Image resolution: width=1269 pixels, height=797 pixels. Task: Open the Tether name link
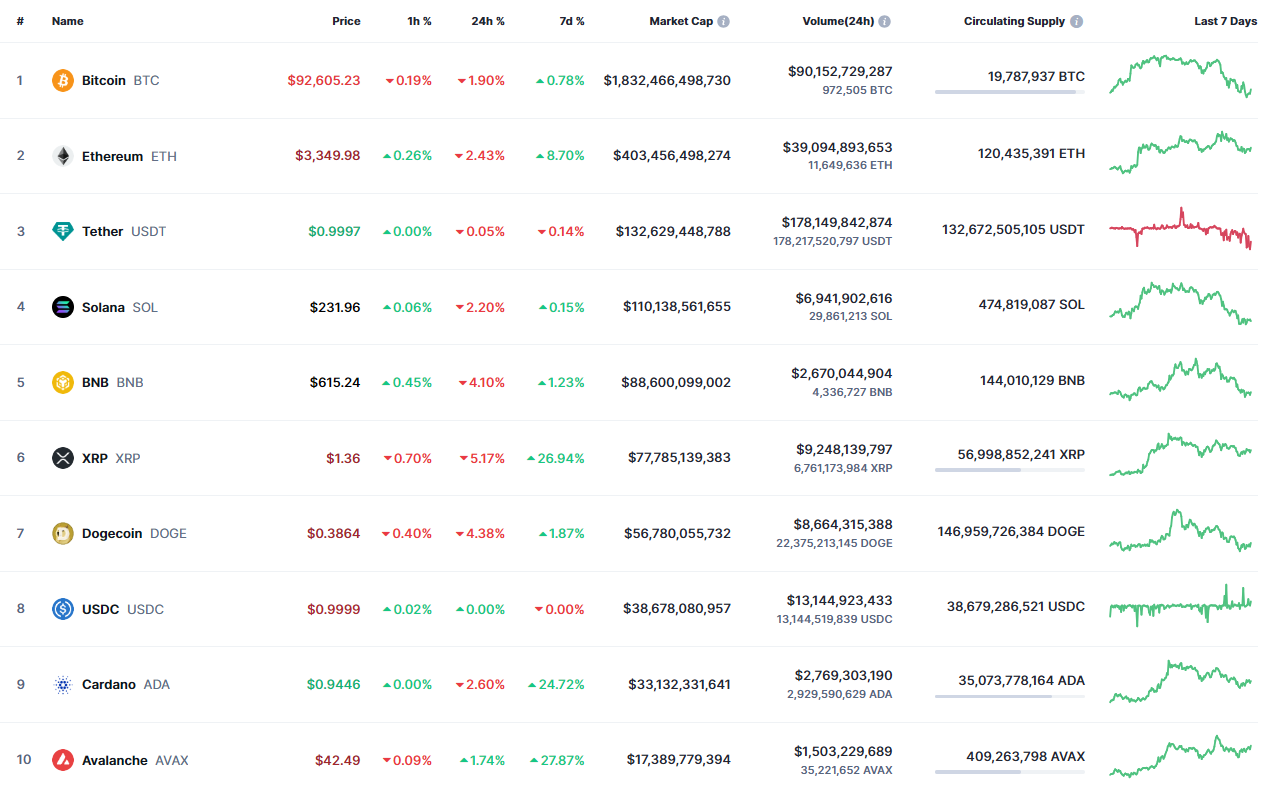[x=102, y=231]
